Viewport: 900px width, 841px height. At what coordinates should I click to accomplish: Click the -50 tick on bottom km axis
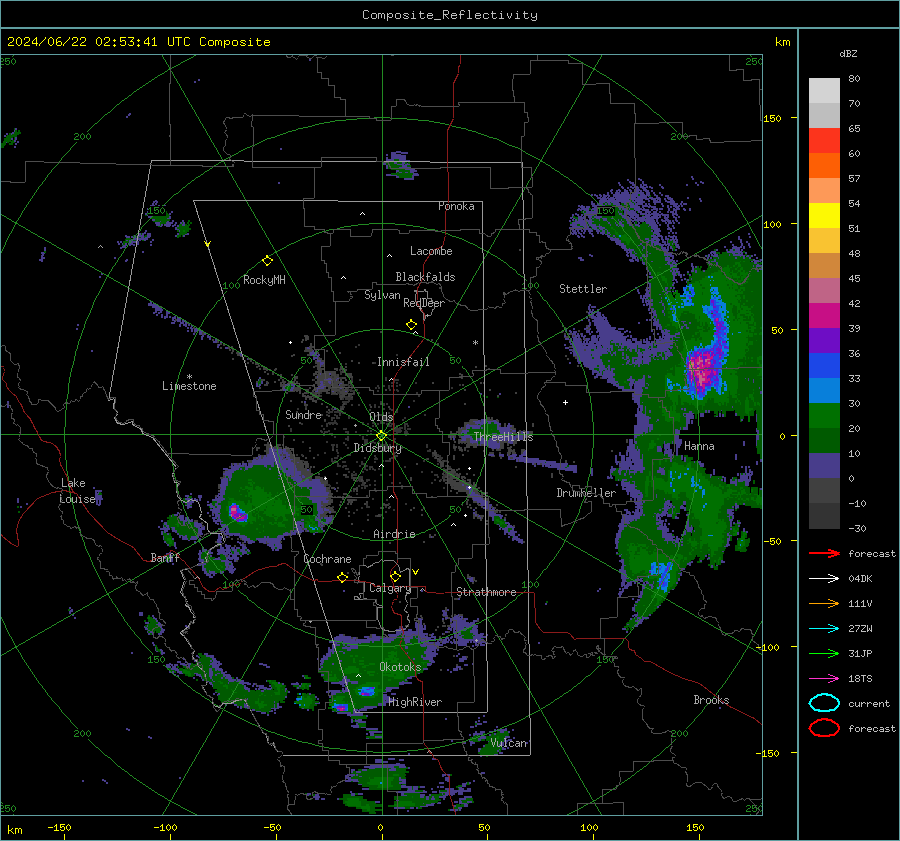coord(272,827)
